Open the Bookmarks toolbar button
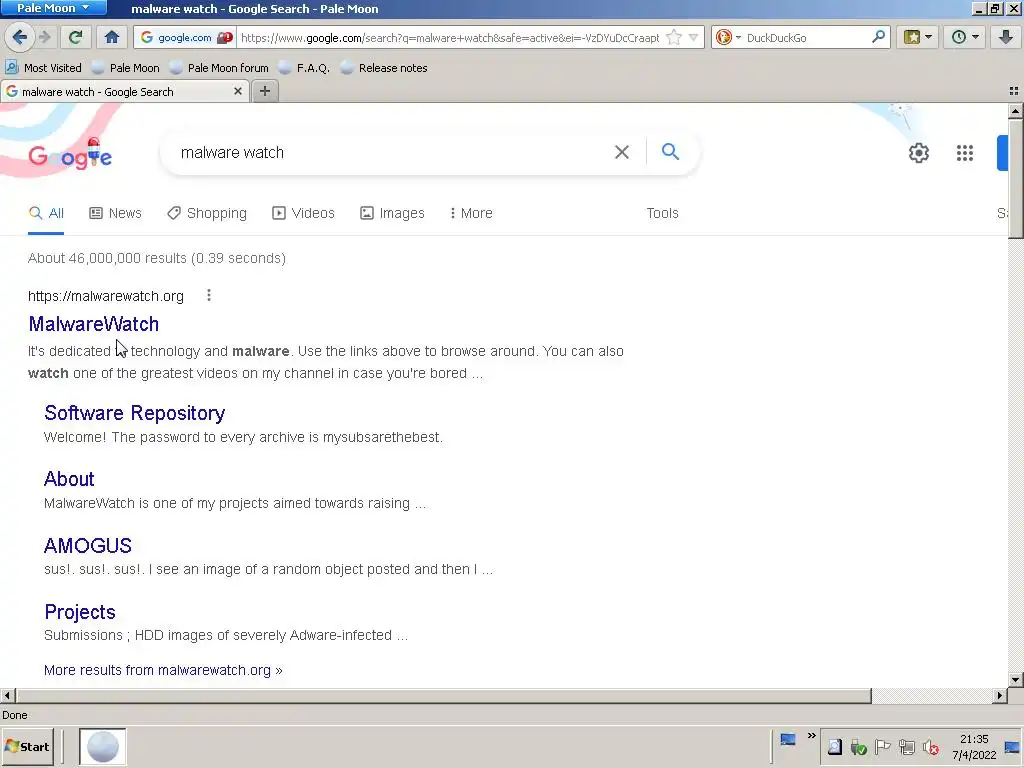This screenshot has height=768, width=1024. pyautogui.click(x=912, y=37)
